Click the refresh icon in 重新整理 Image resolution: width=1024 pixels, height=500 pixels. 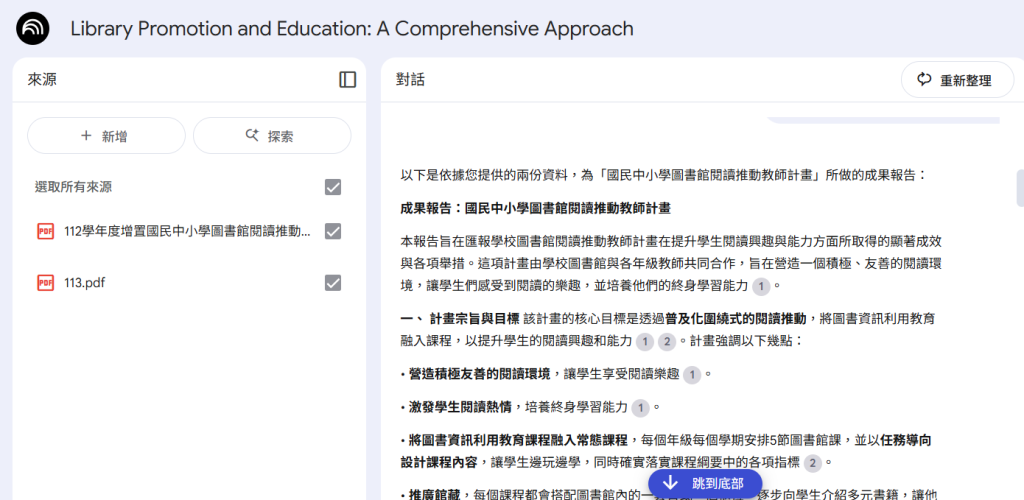pyautogui.click(x=924, y=80)
